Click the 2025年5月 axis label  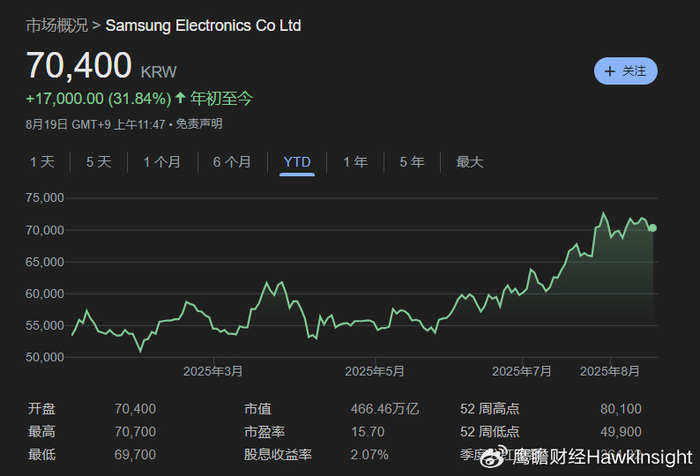click(x=375, y=371)
